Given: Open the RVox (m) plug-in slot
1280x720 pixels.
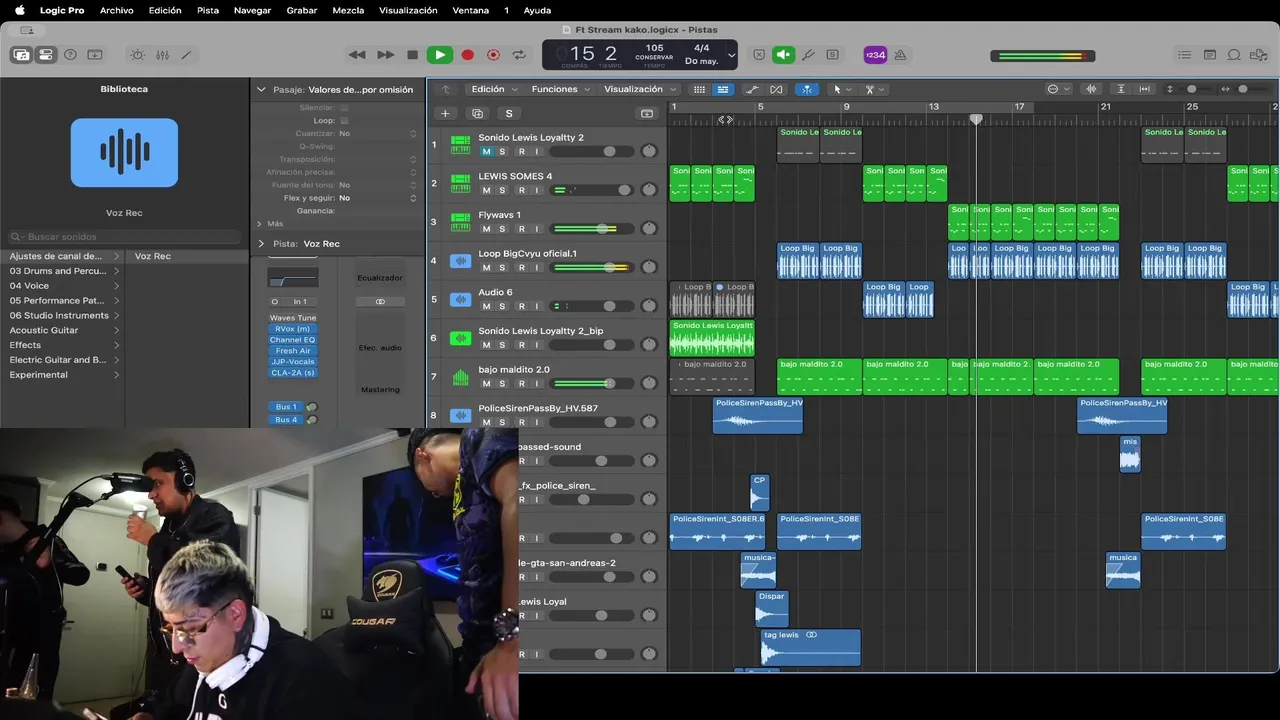Looking at the screenshot, I should point(292,329).
